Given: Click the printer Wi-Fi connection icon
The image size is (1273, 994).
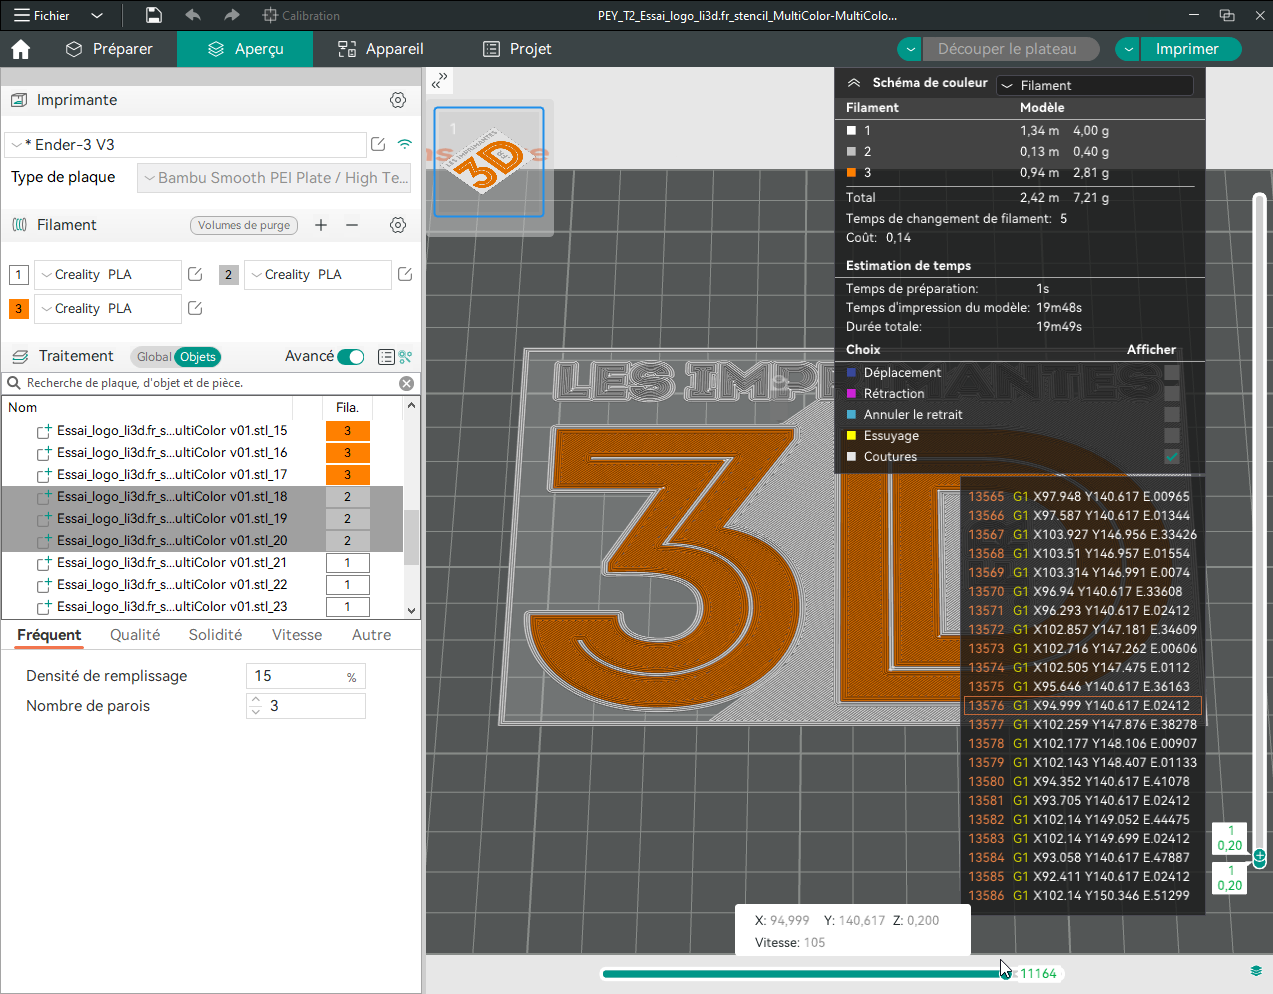Looking at the screenshot, I should (405, 145).
